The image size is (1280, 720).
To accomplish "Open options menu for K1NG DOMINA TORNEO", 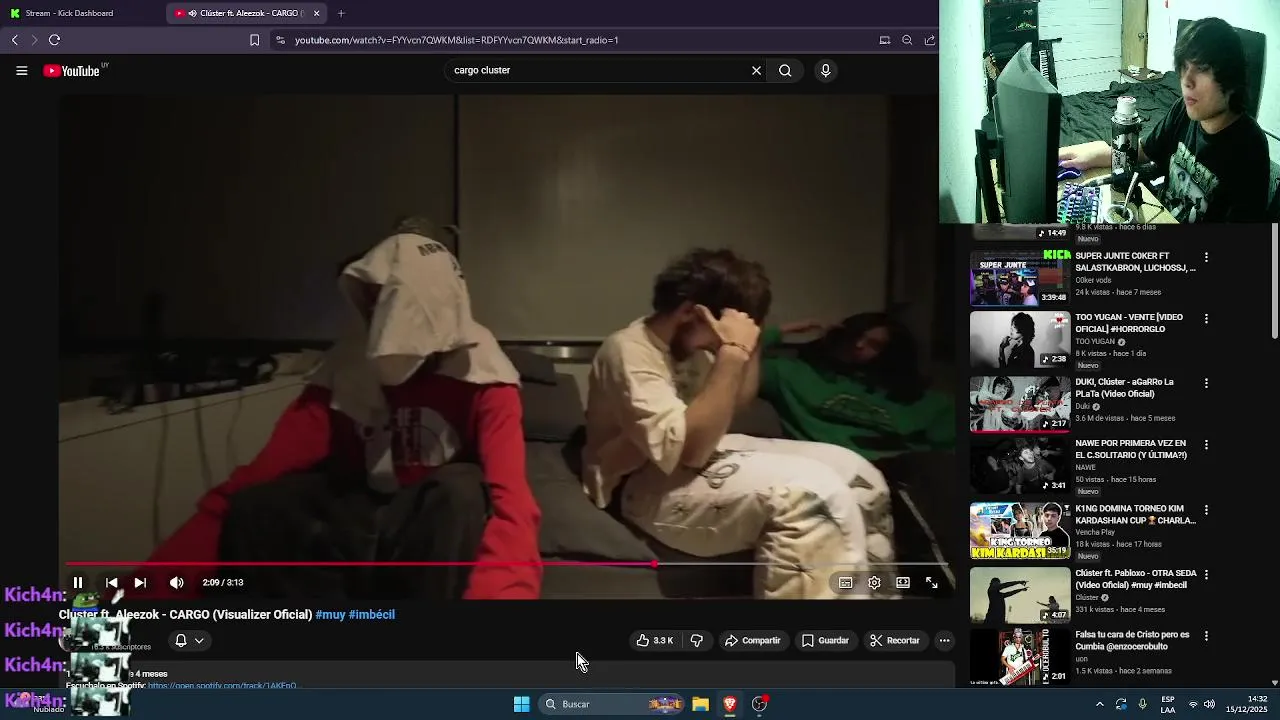I will (x=1206, y=510).
